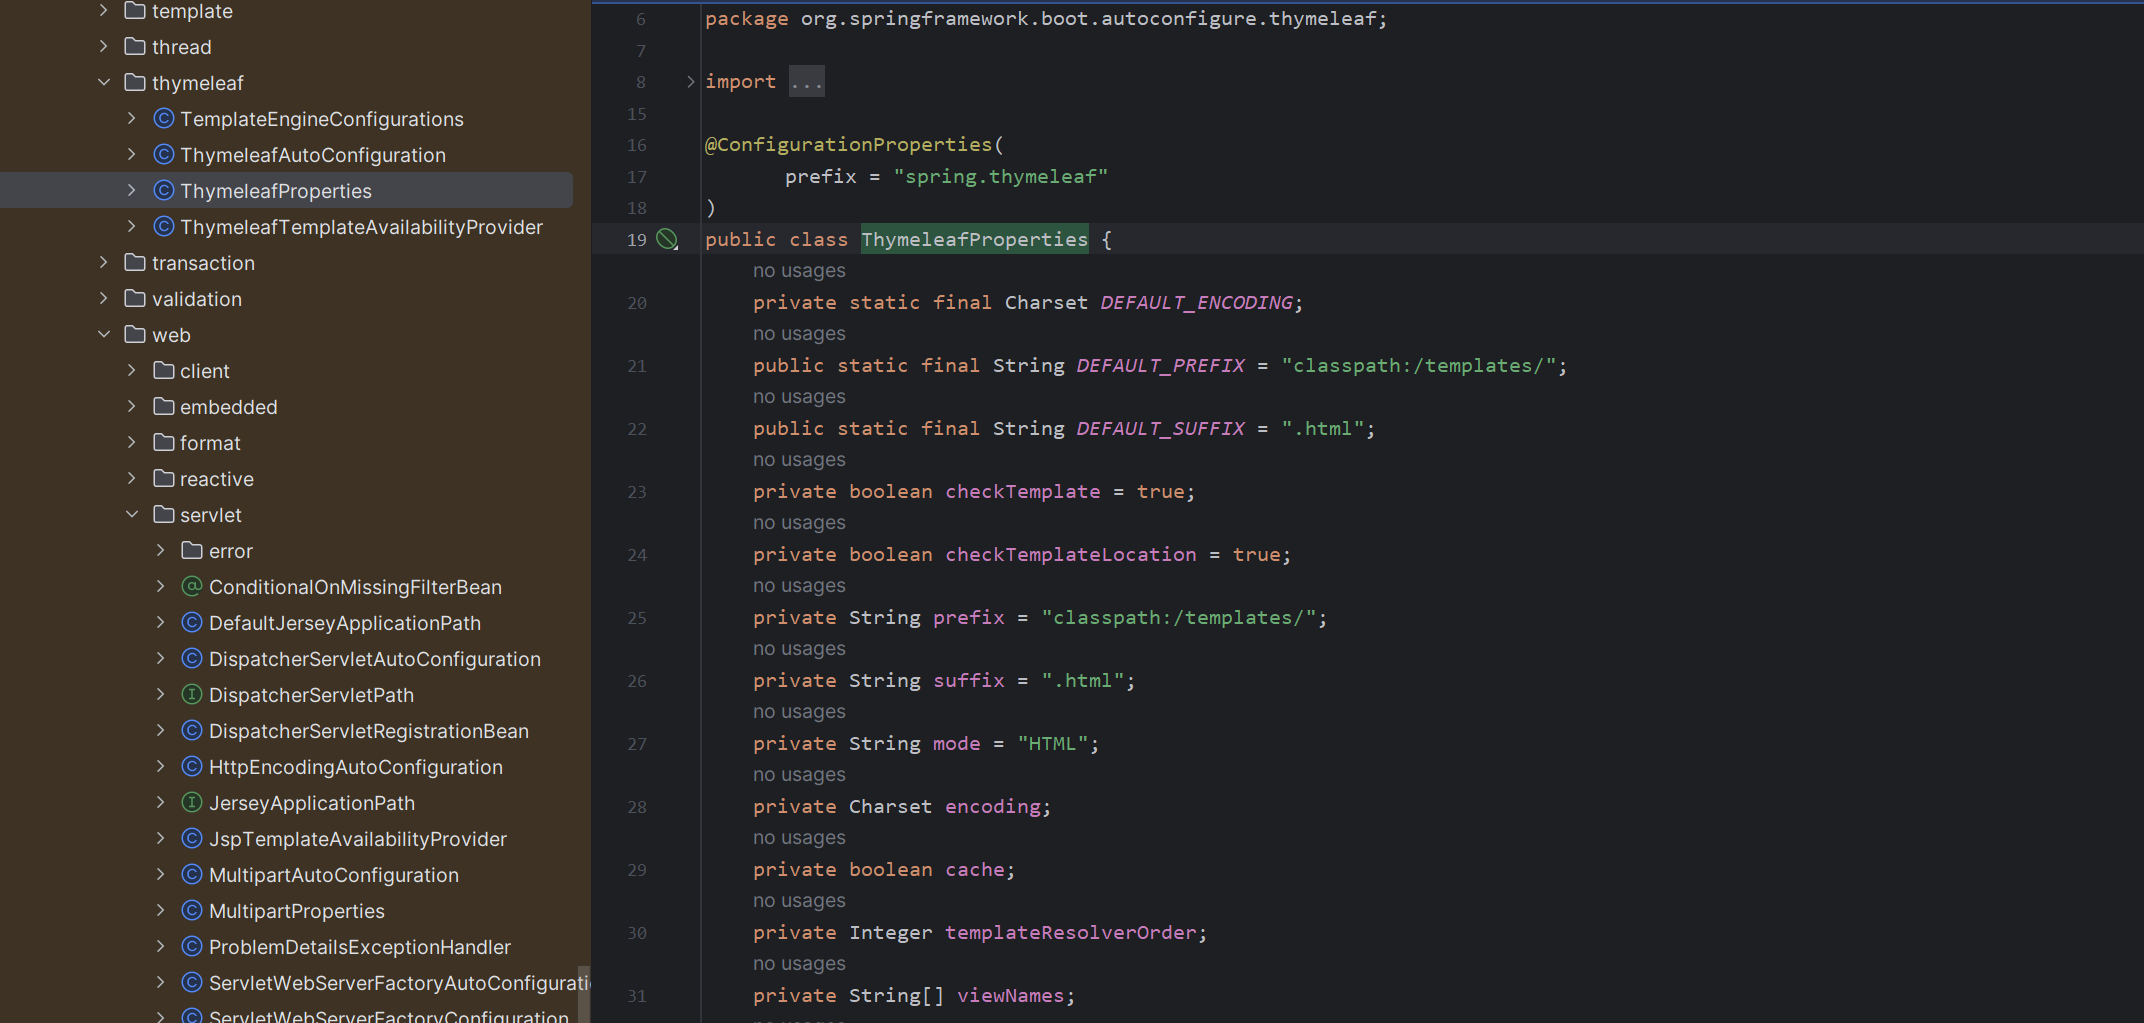Viewport: 2144px width, 1023px height.
Task: Collapse the servlet folder
Action: [132, 514]
